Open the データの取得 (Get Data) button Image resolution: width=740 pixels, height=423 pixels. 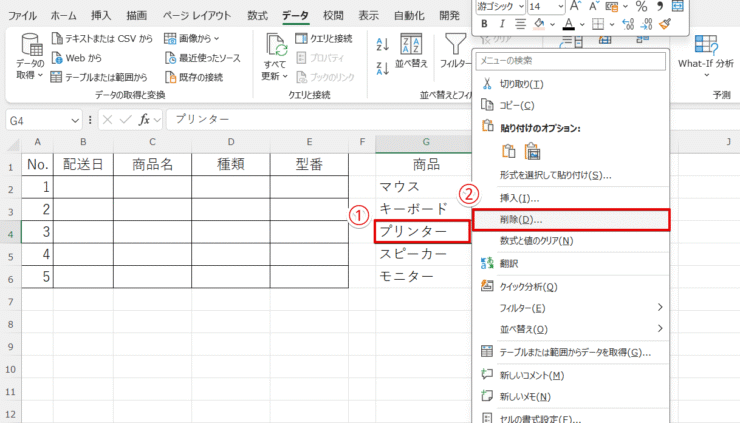31,57
